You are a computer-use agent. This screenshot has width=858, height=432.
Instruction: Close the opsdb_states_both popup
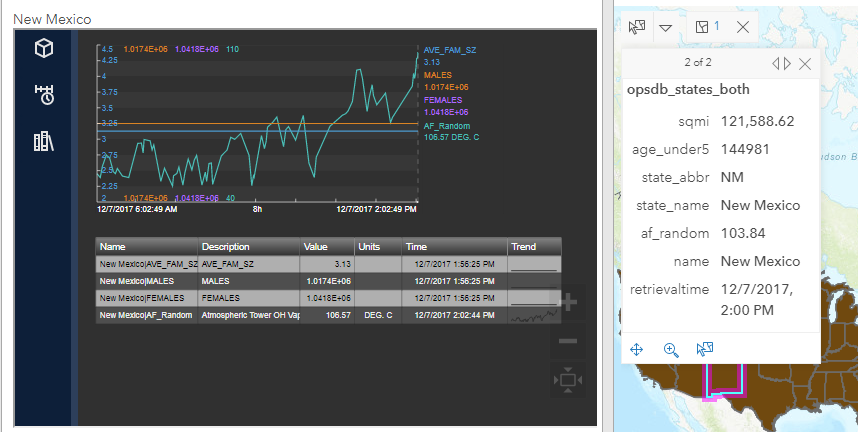pyautogui.click(x=805, y=63)
